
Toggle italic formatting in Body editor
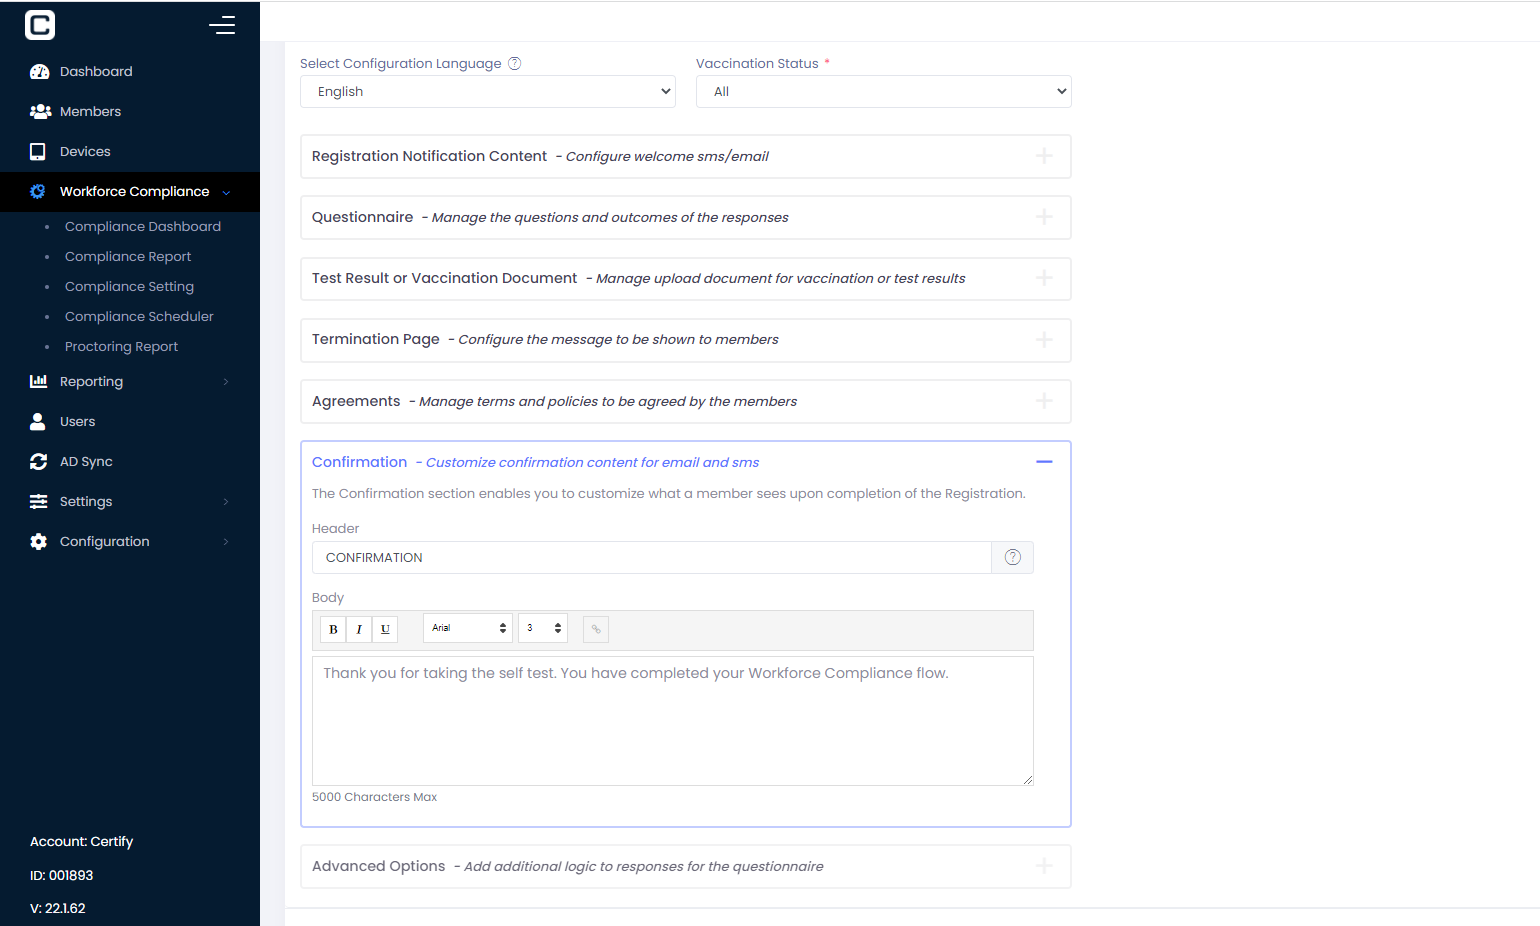click(x=359, y=629)
